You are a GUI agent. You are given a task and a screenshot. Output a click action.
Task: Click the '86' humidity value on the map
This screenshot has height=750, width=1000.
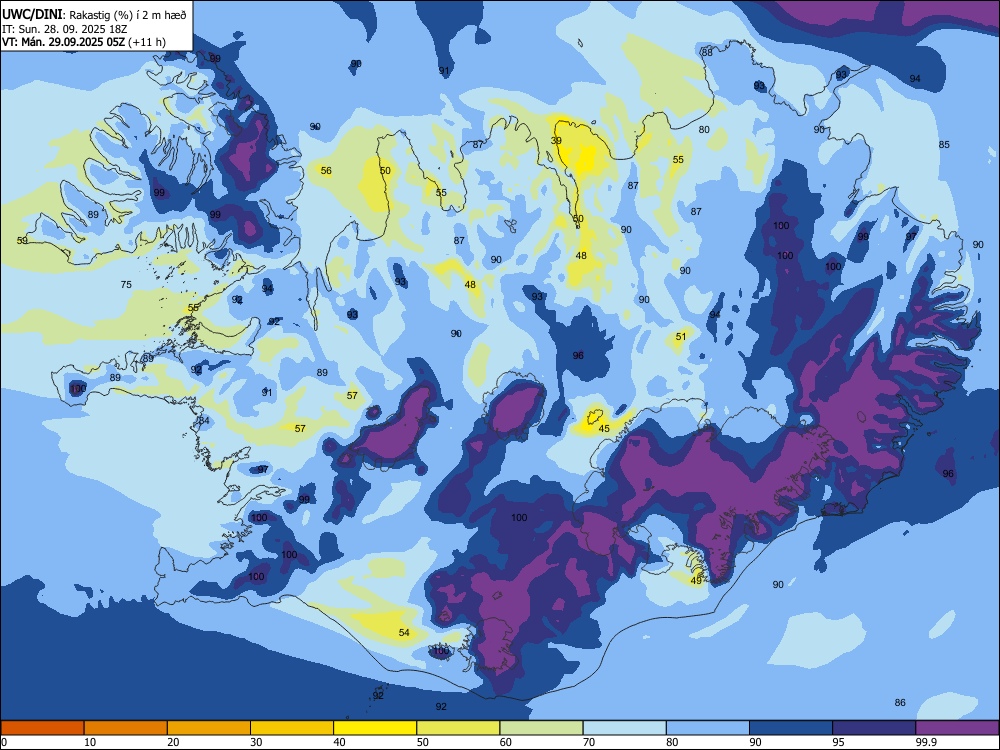pos(900,703)
